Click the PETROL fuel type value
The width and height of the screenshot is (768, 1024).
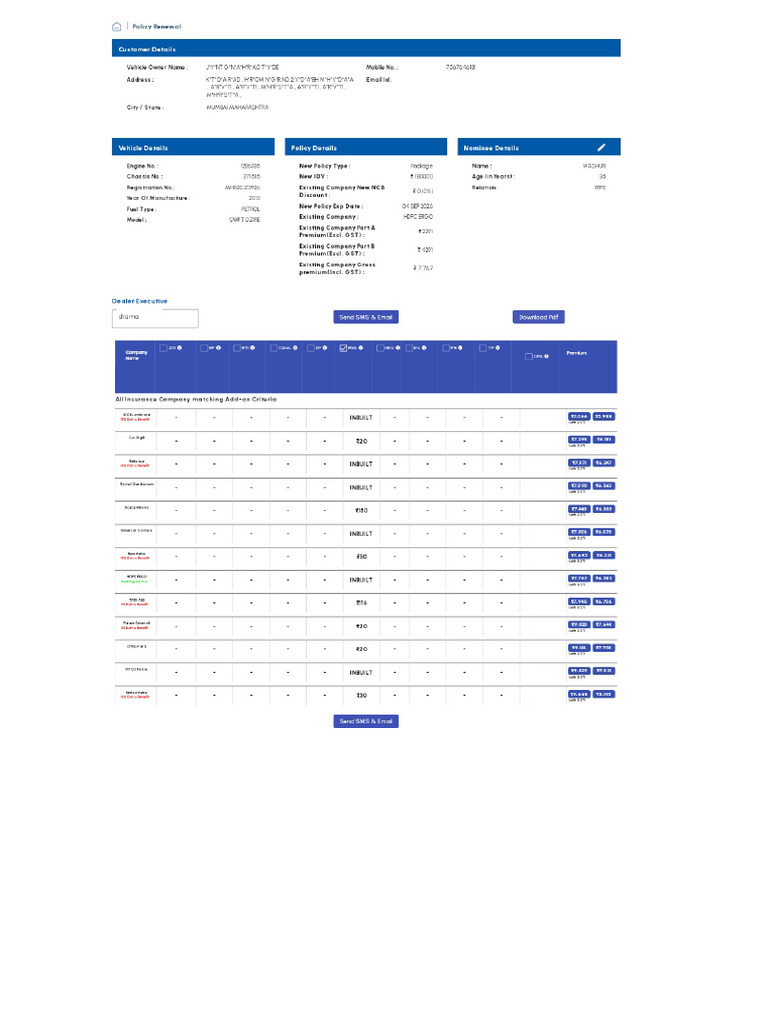[x=250, y=209]
